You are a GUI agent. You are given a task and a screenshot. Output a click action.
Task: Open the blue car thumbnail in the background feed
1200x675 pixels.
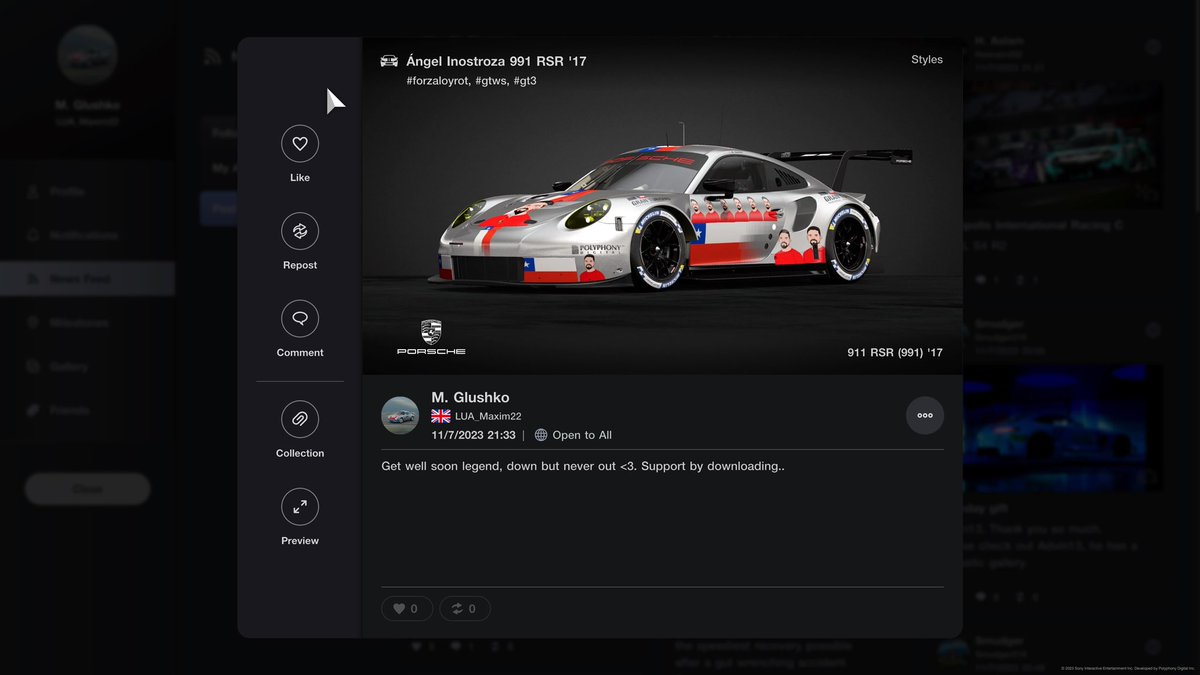1062,427
